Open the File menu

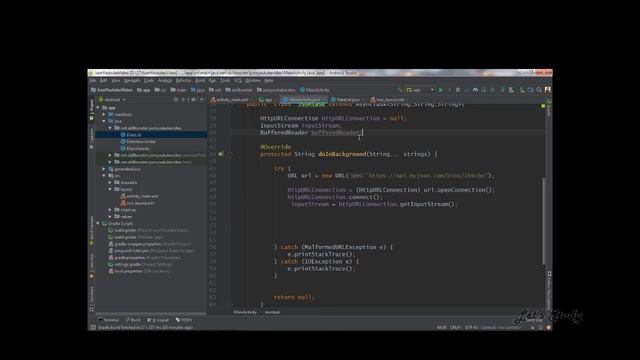pos(93,81)
